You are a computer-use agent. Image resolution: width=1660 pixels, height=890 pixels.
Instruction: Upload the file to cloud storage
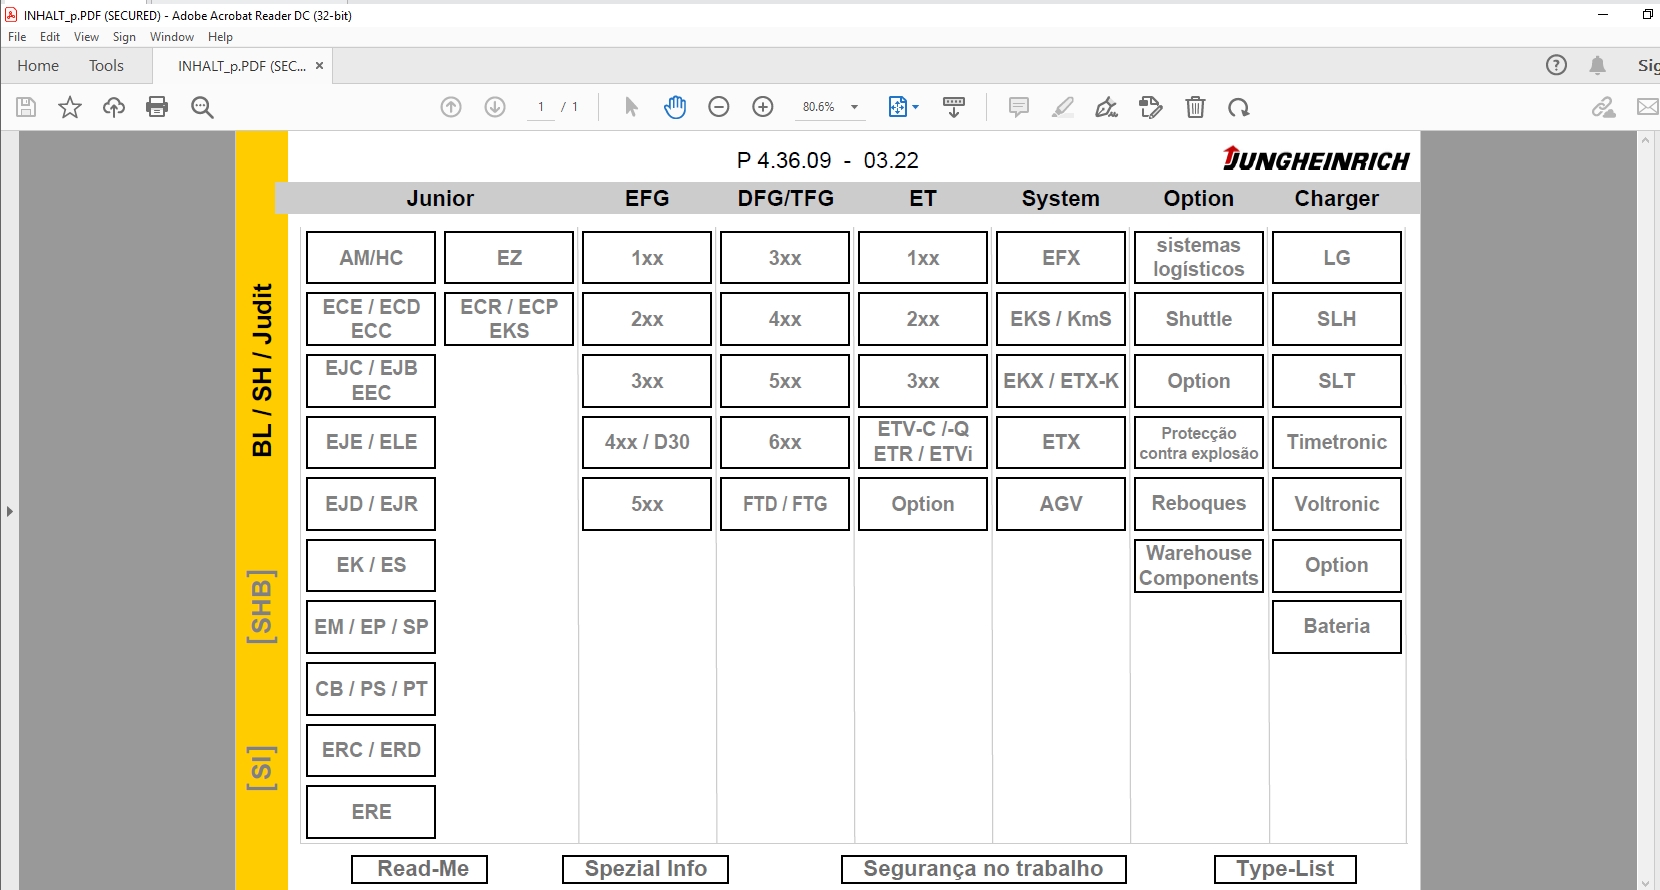point(114,107)
